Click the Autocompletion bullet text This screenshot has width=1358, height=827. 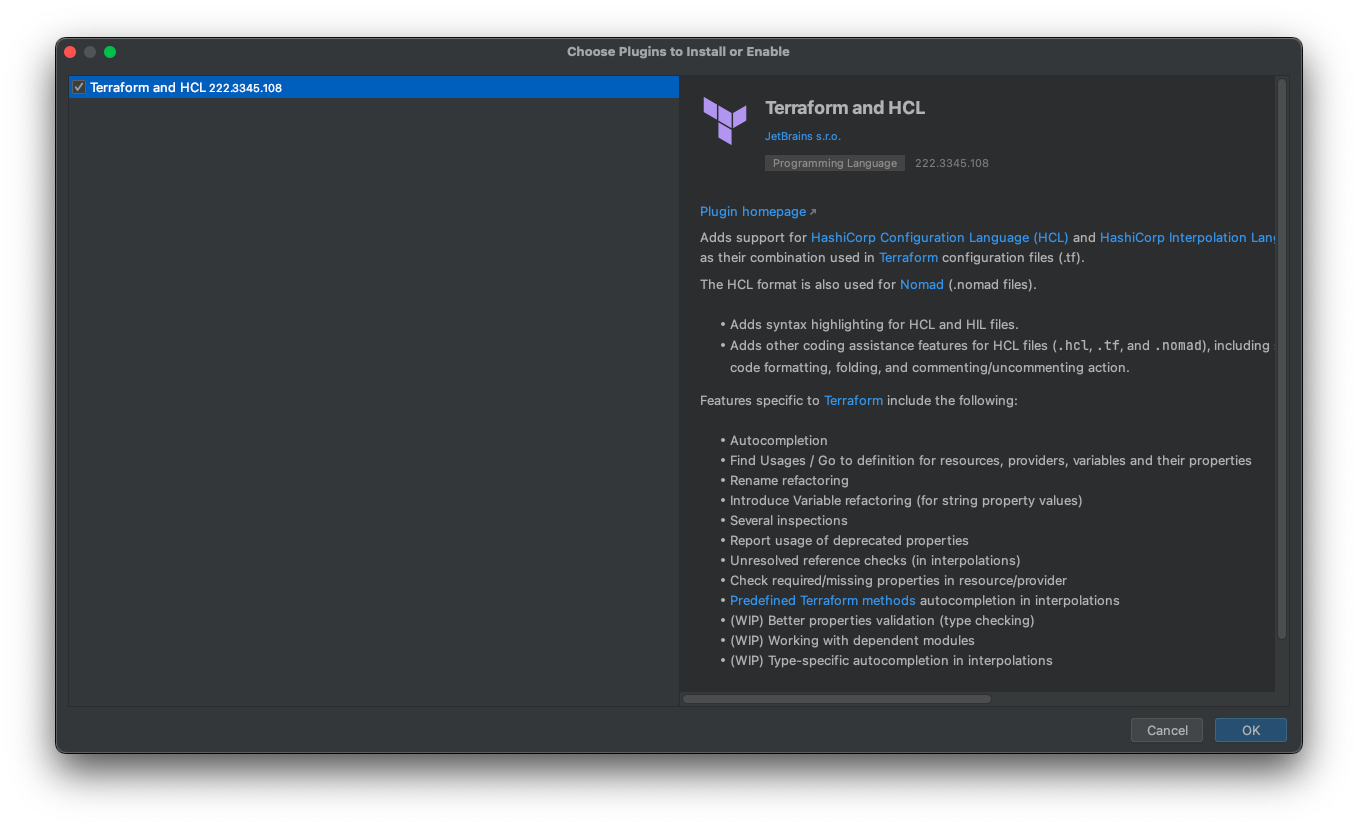pos(779,440)
